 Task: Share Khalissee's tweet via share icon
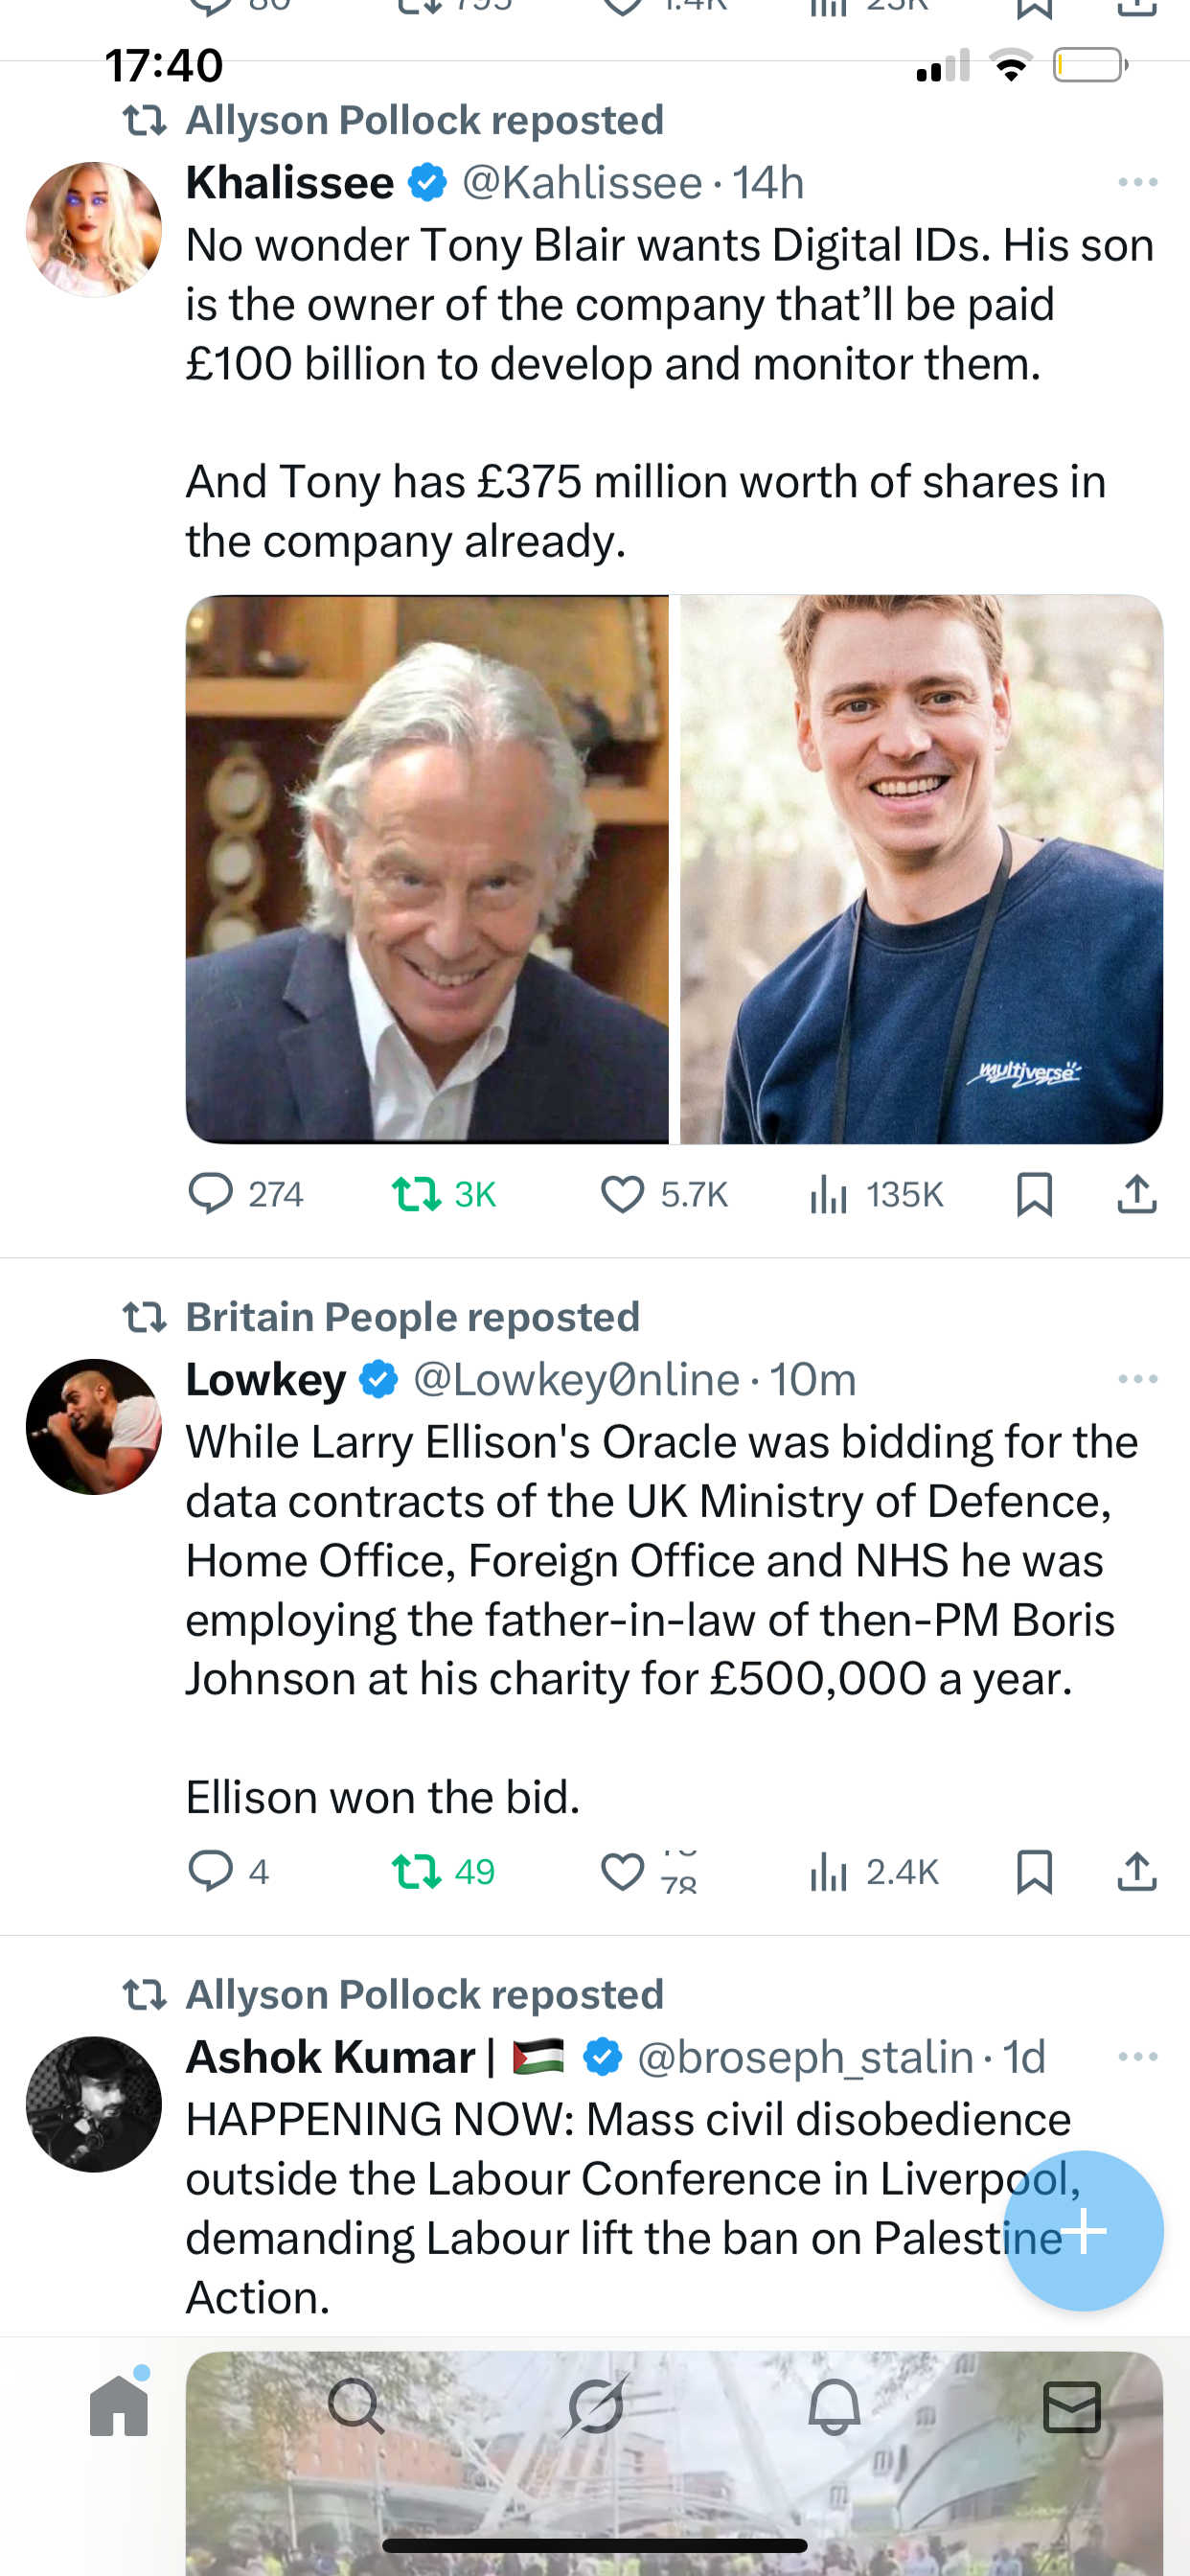pyautogui.click(x=1136, y=1193)
